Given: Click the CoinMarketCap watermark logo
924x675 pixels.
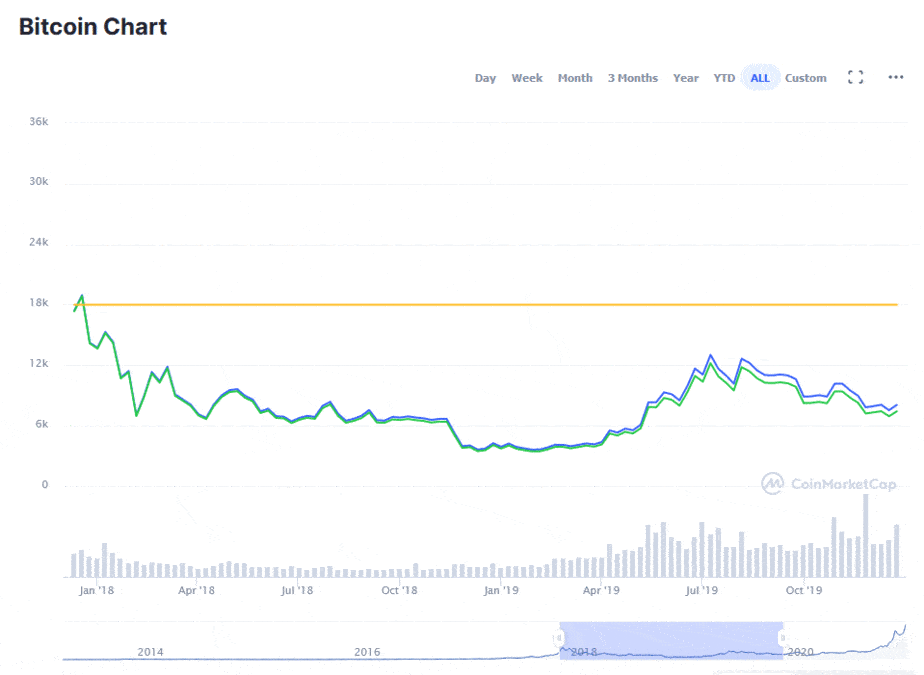Looking at the screenshot, I should (829, 484).
